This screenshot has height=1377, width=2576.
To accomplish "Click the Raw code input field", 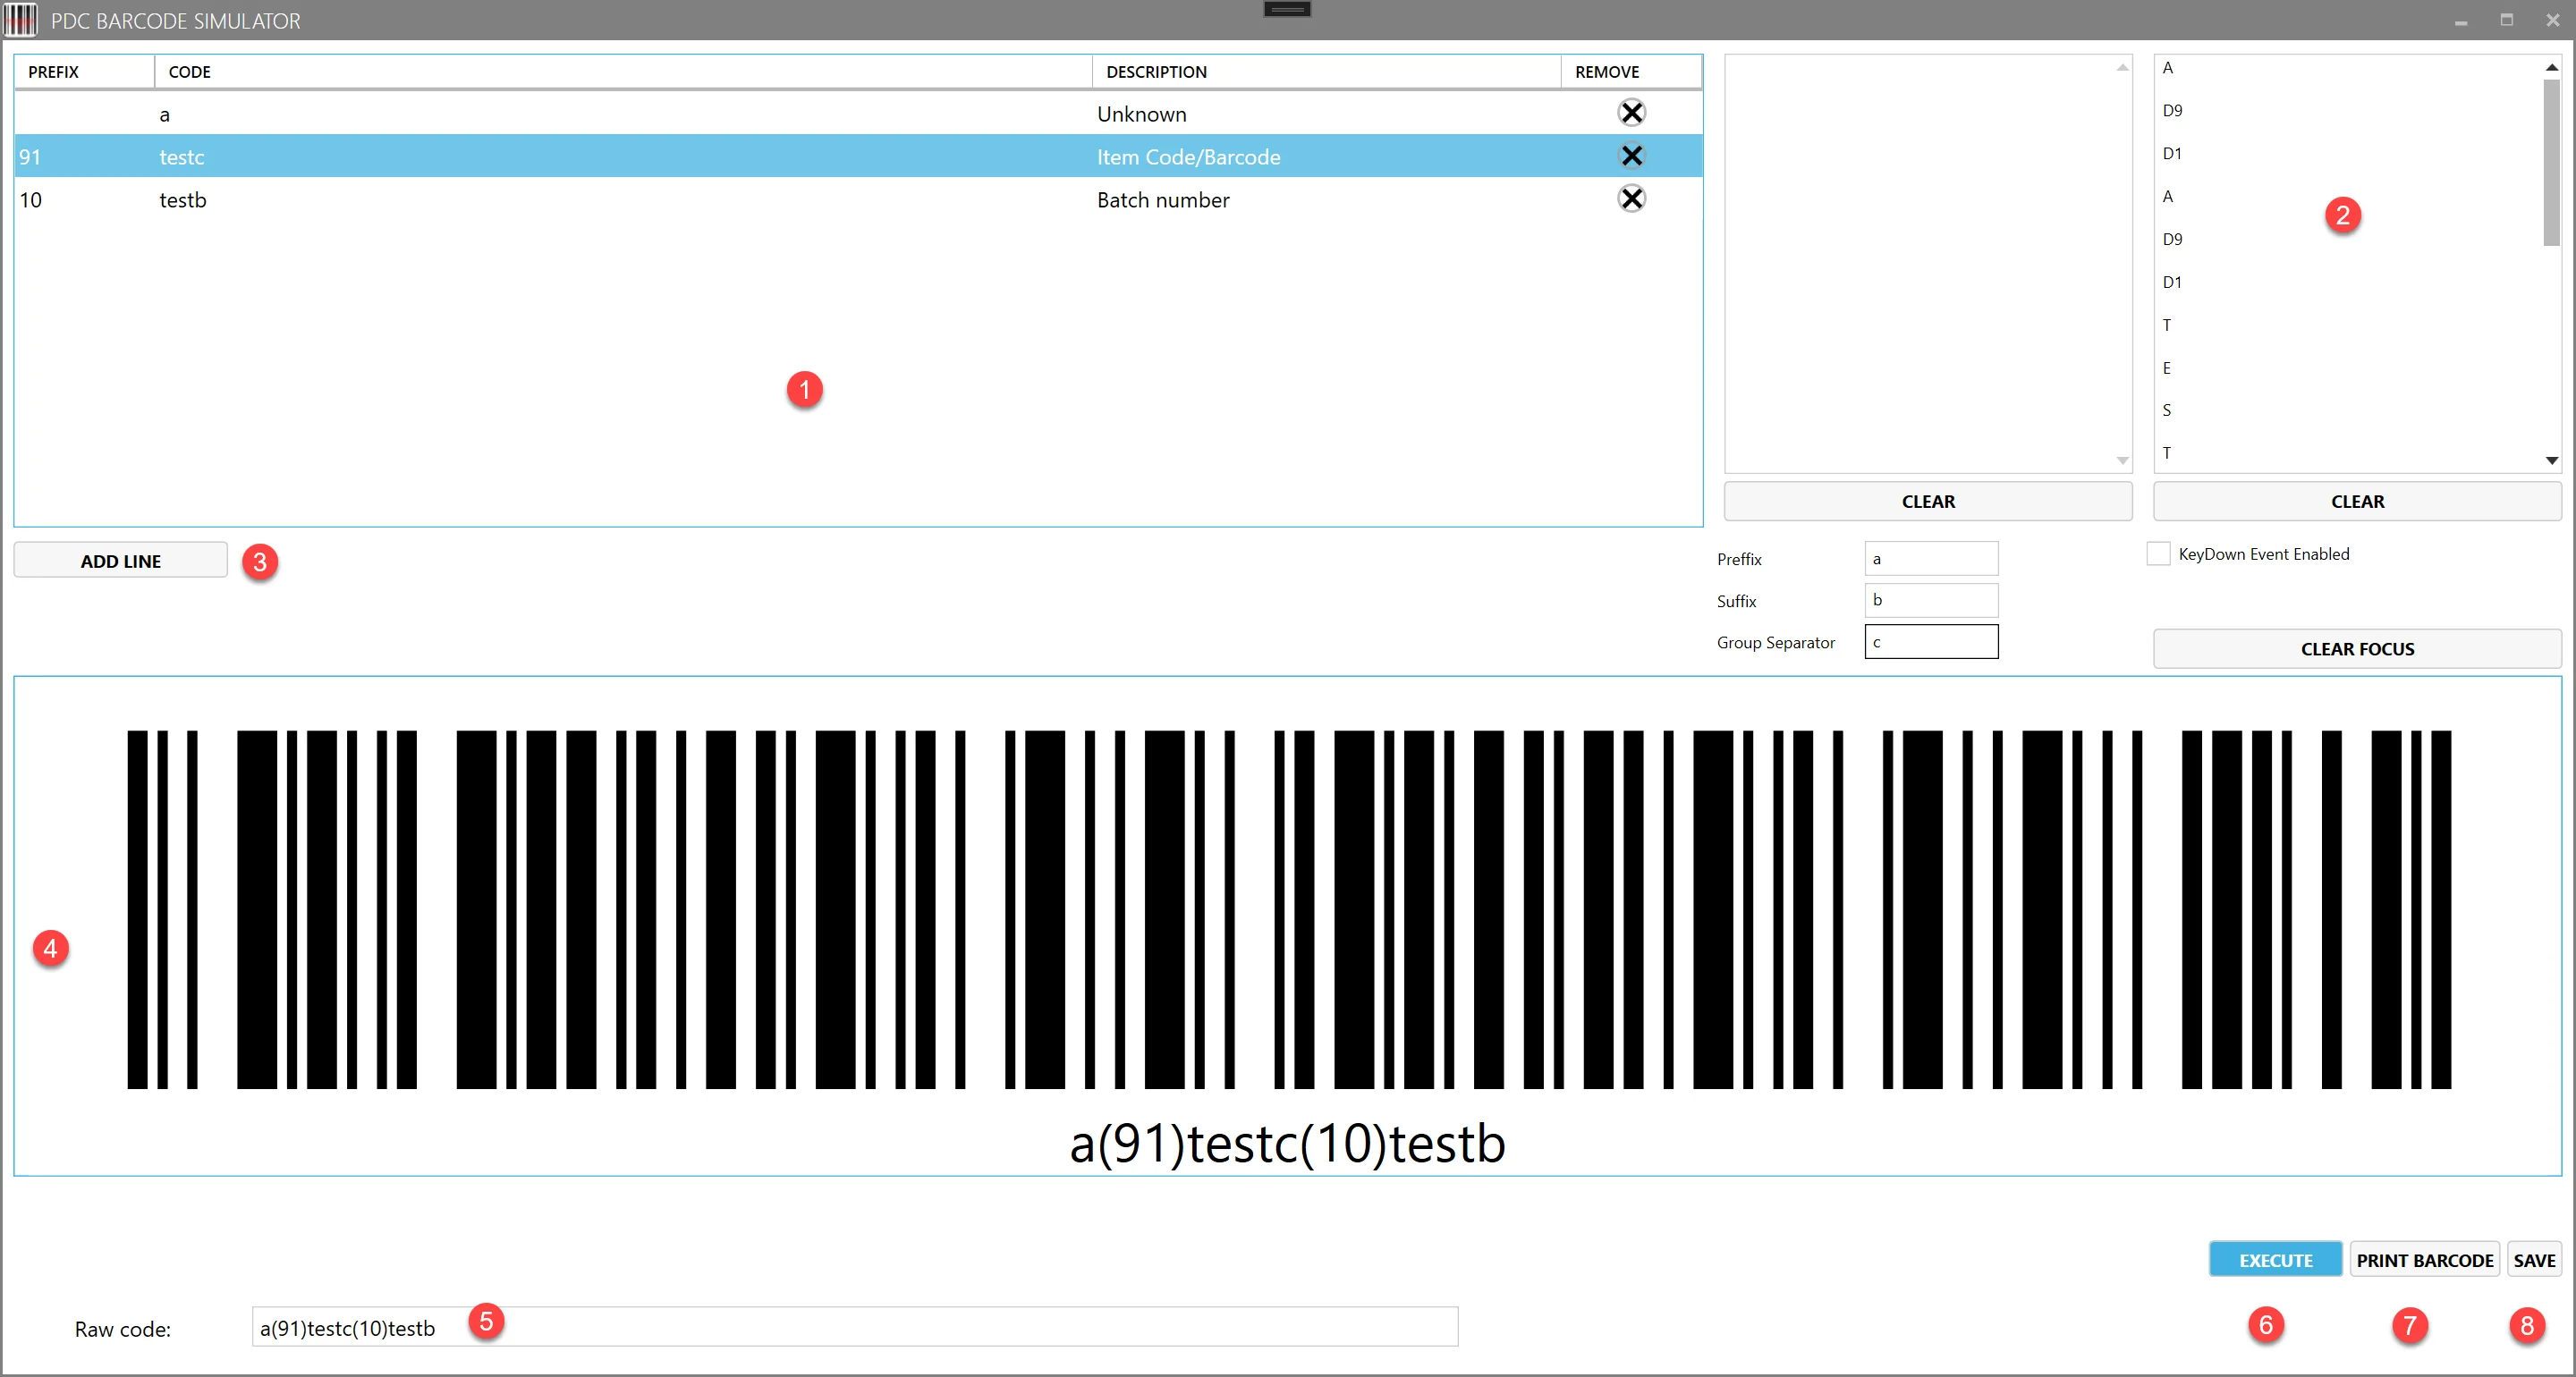I will click(850, 1326).
